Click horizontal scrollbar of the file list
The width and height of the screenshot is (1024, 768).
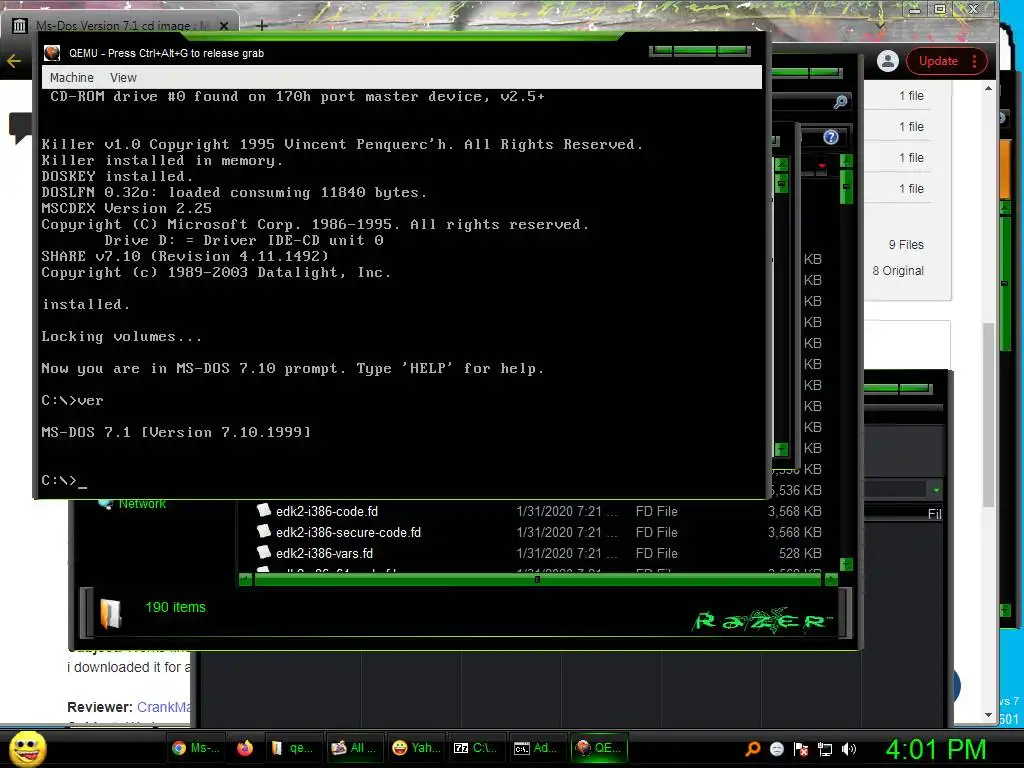coord(537,579)
